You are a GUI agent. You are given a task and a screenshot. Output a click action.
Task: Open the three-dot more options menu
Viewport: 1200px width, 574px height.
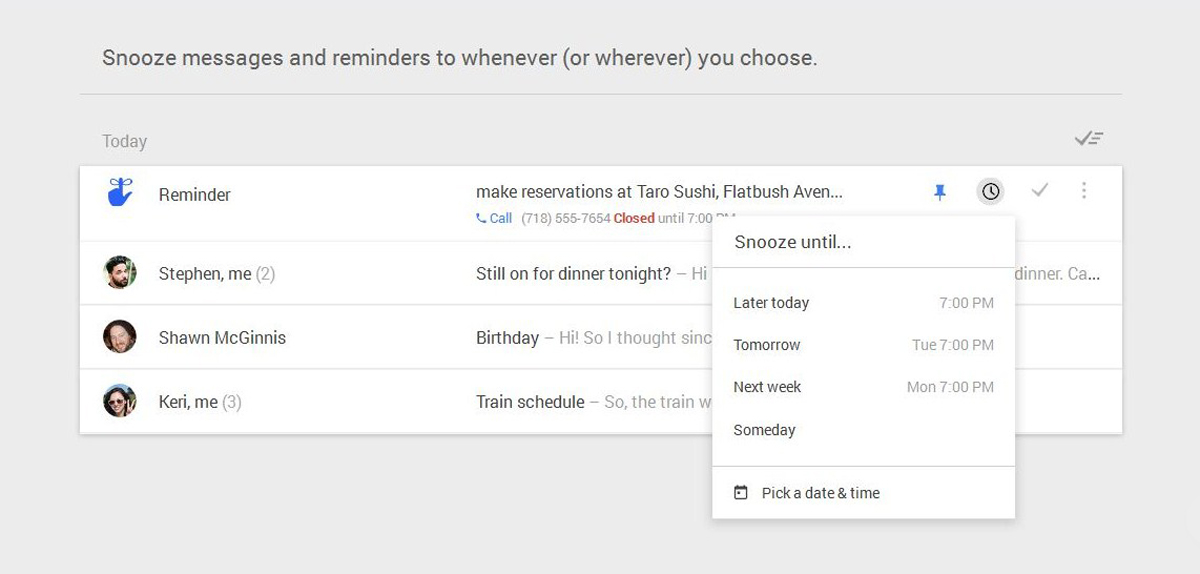1084,190
